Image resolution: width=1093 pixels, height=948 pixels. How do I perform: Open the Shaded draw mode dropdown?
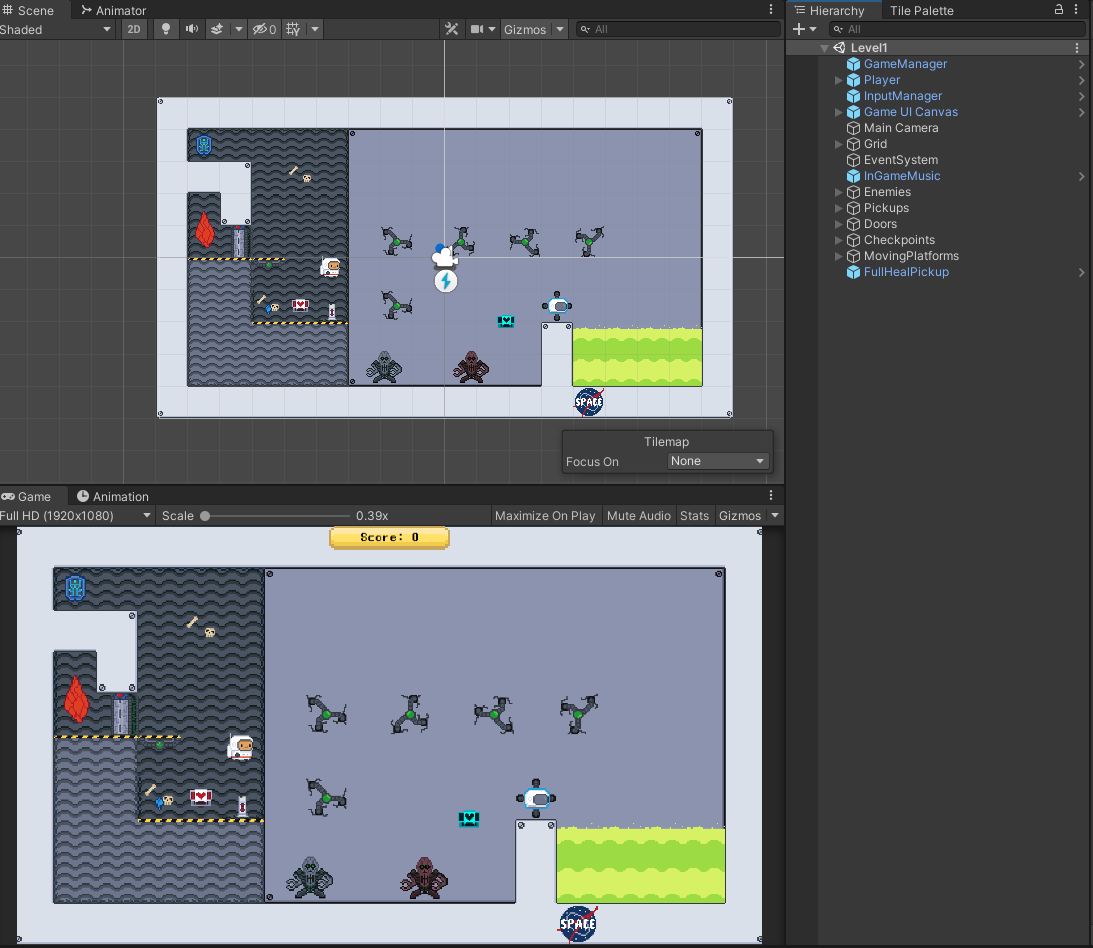(x=55, y=29)
